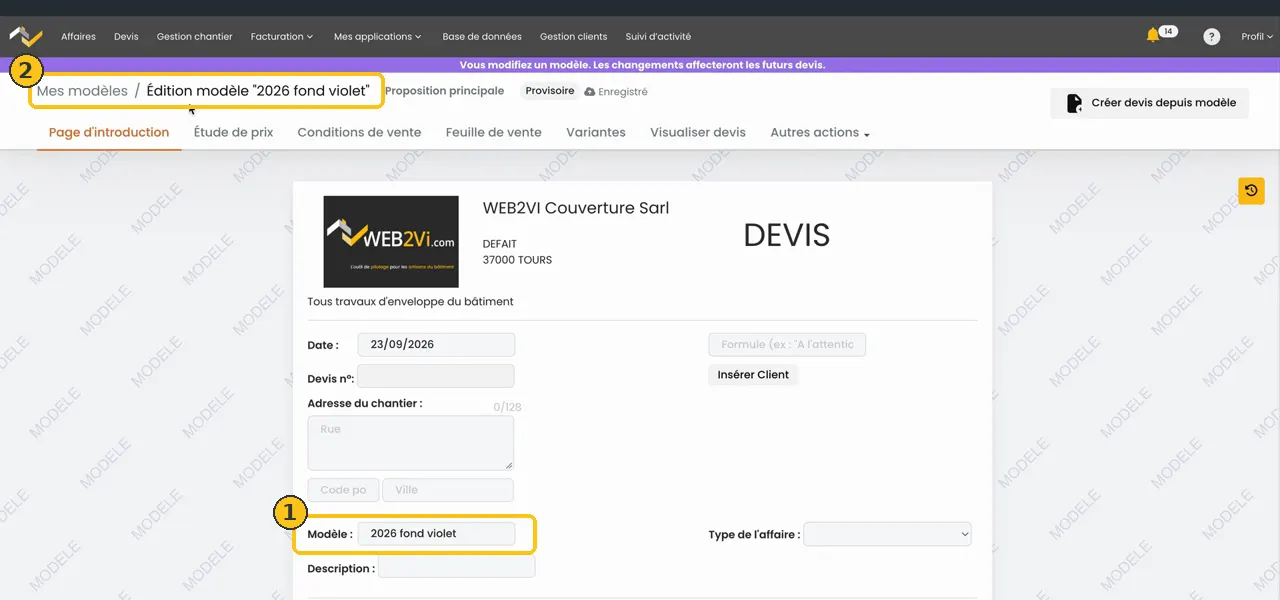Screen dimensions: 1280x600
Task: Click the WEB2Vi.com company logo image
Action: (391, 242)
